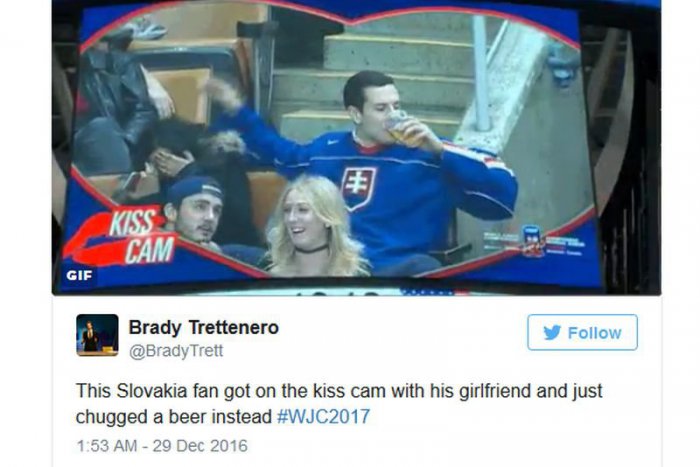Click the tweet text about chugged beer
The image size is (700, 467).
point(339,404)
